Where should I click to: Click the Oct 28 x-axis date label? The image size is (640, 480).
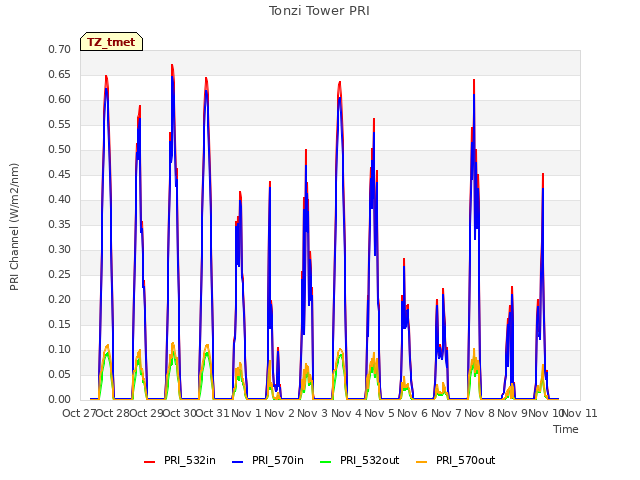tap(113, 413)
